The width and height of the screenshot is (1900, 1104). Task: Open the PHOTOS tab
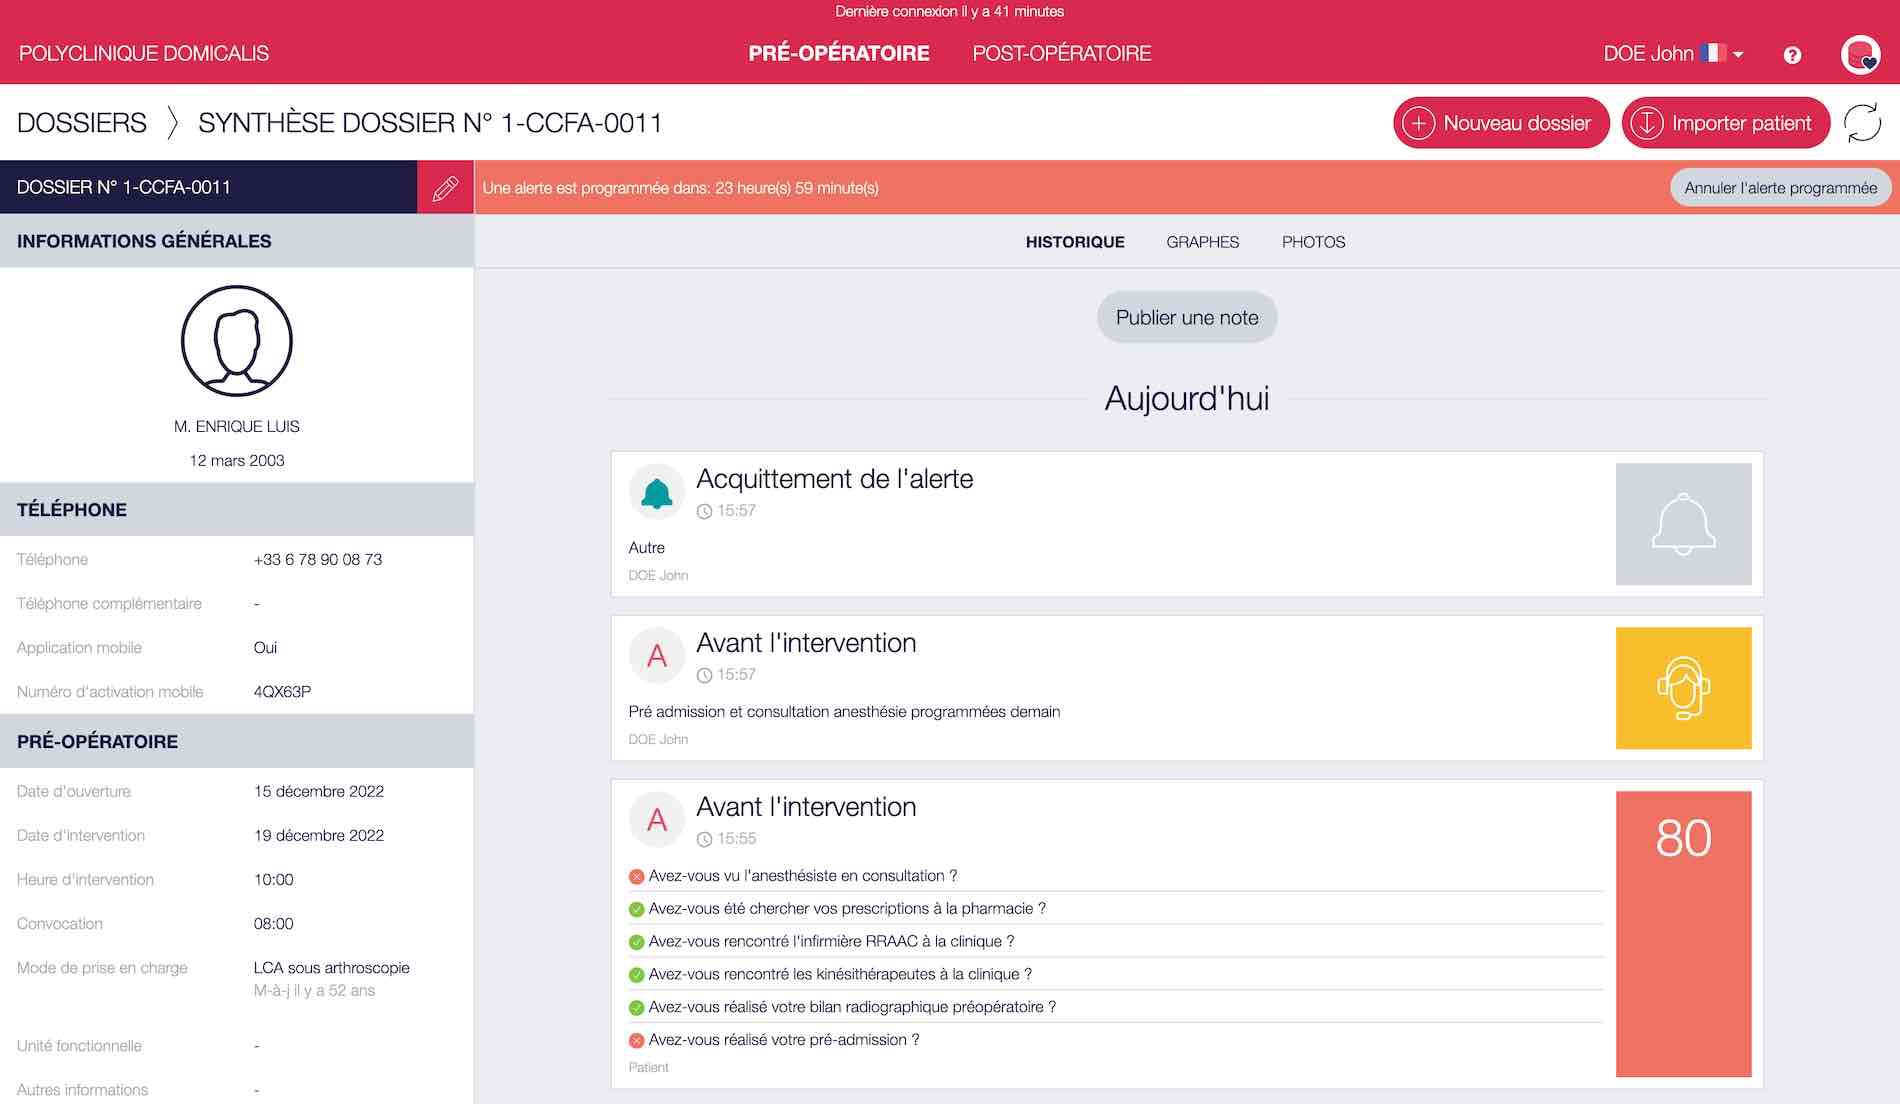coord(1313,242)
